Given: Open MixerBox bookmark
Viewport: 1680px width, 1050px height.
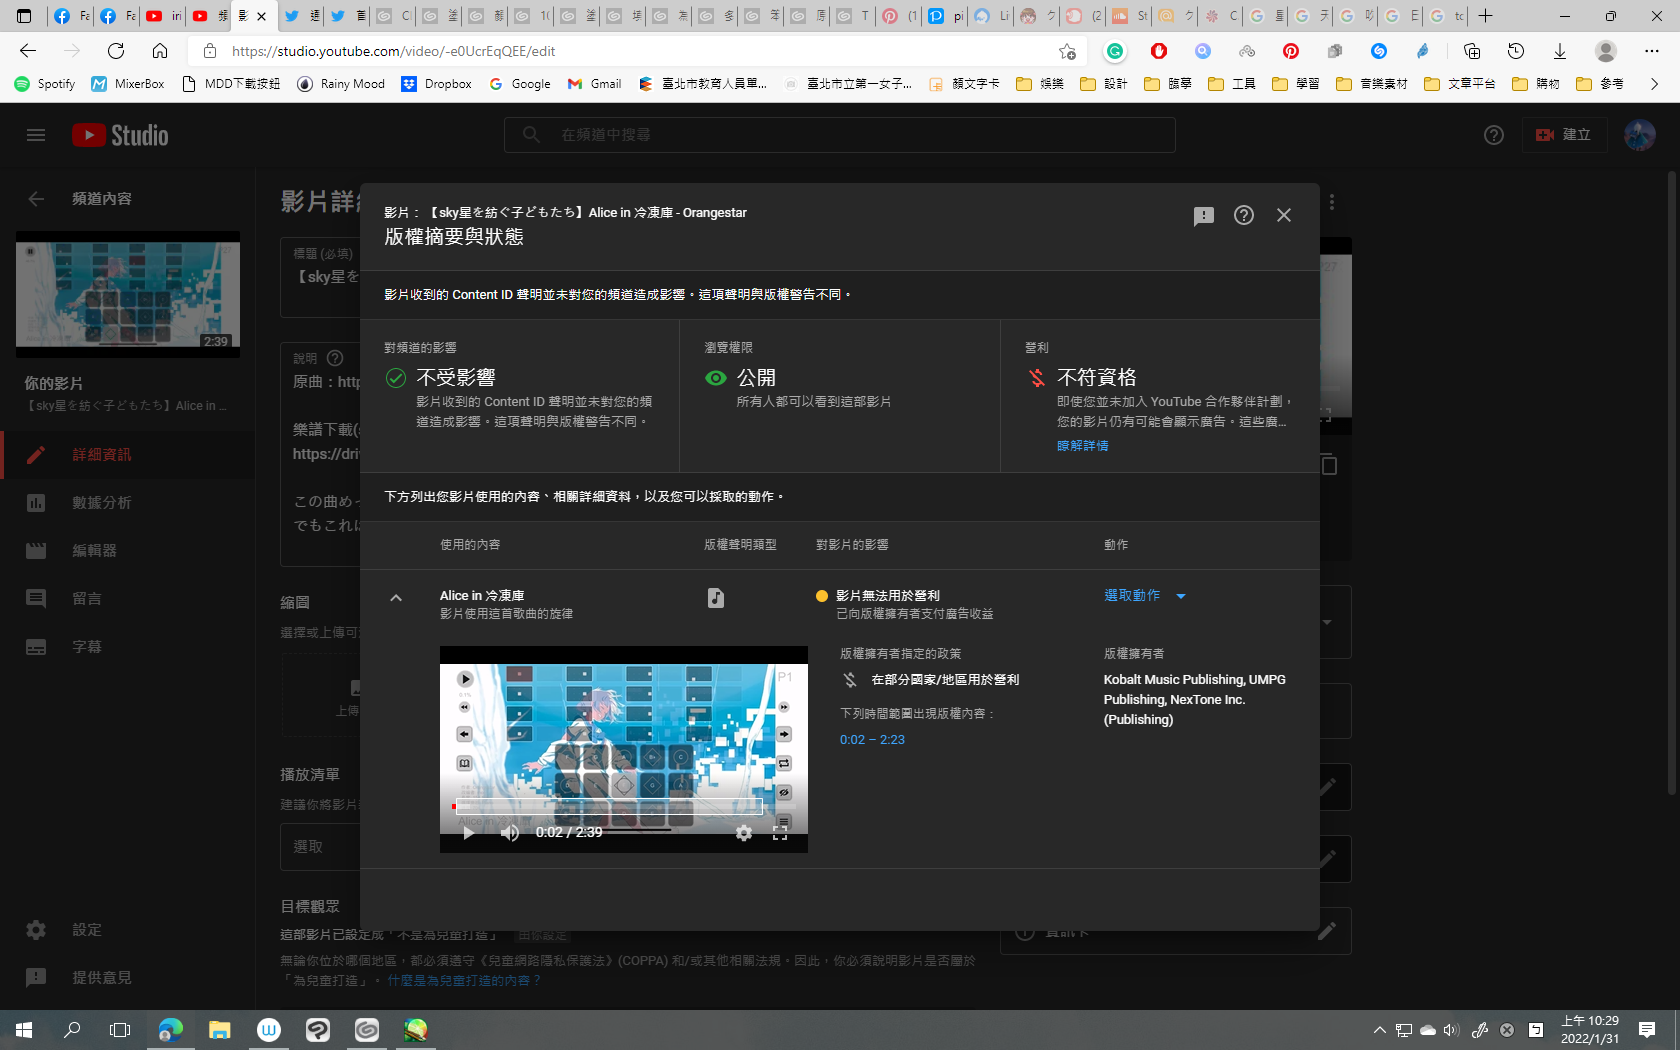Looking at the screenshot, I should click(x=128, y=84).
